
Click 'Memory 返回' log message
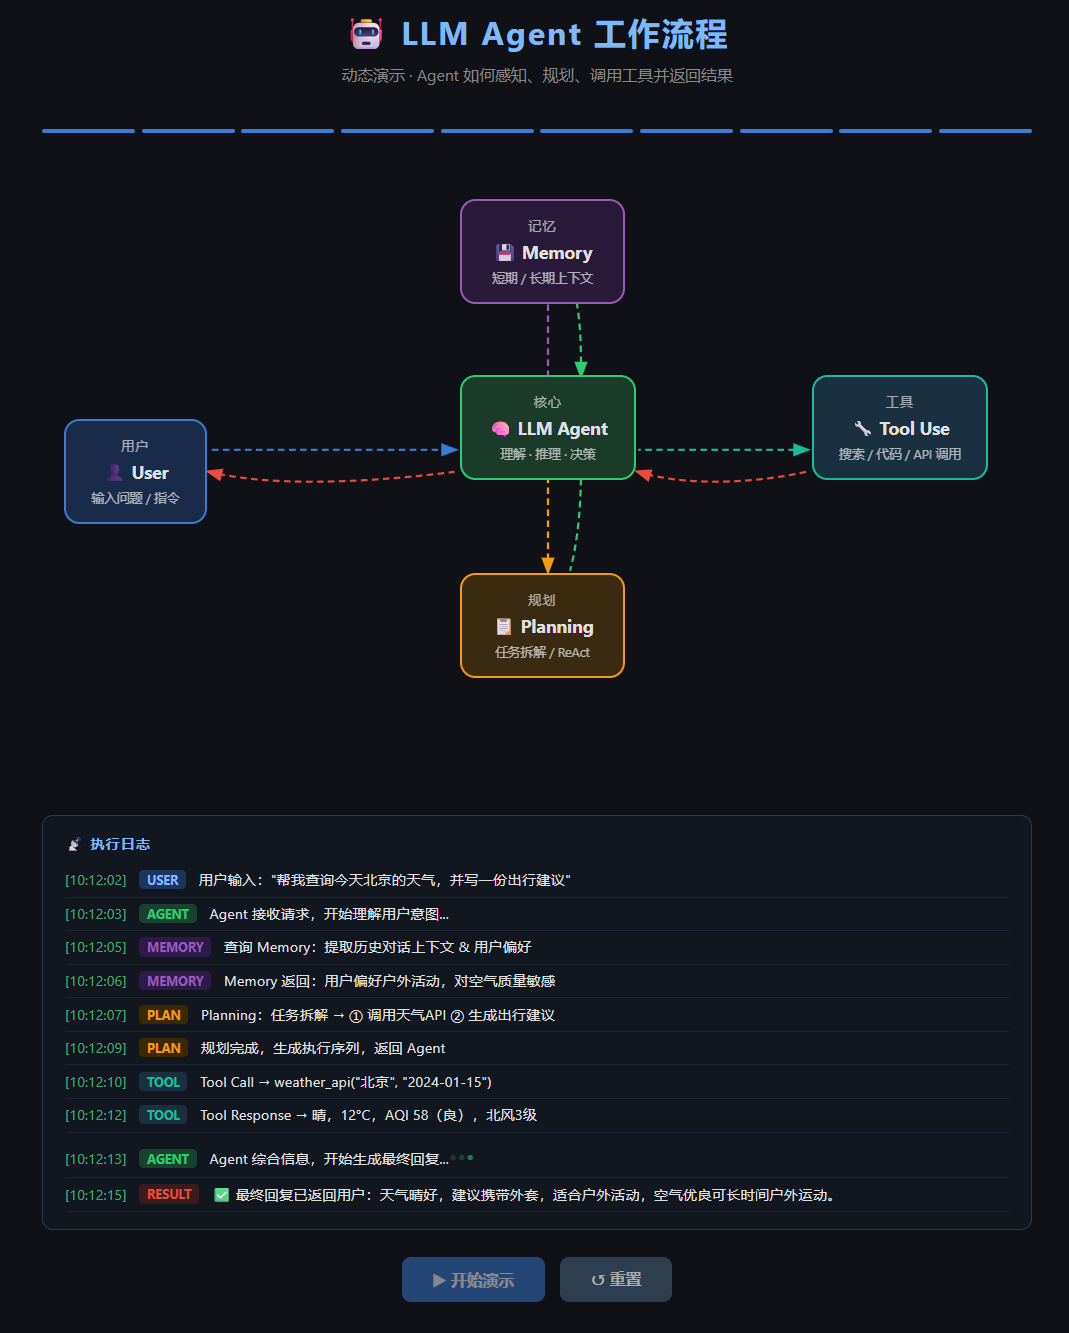click(390, 982)
